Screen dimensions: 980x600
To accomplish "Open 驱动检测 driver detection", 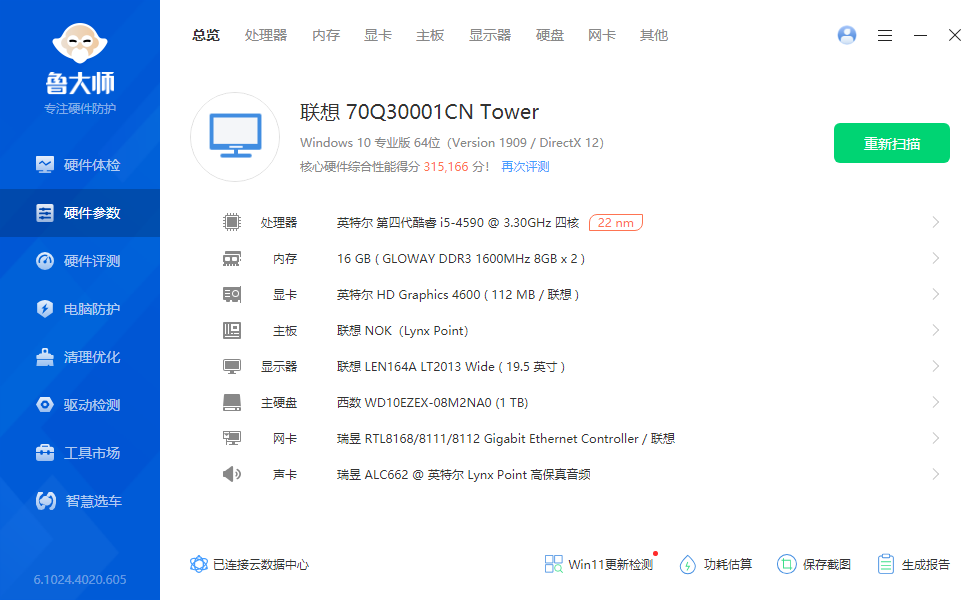I will 79,405.
